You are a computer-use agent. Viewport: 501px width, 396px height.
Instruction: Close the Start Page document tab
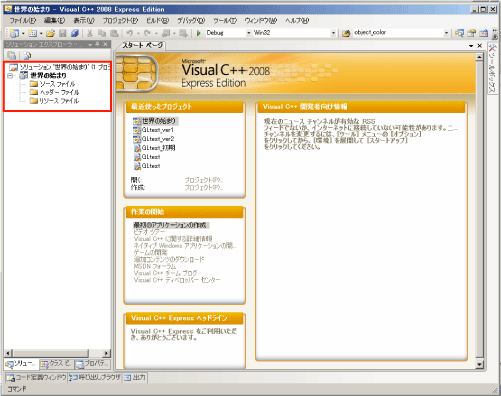pyautogui.click(x=480, y=46)
